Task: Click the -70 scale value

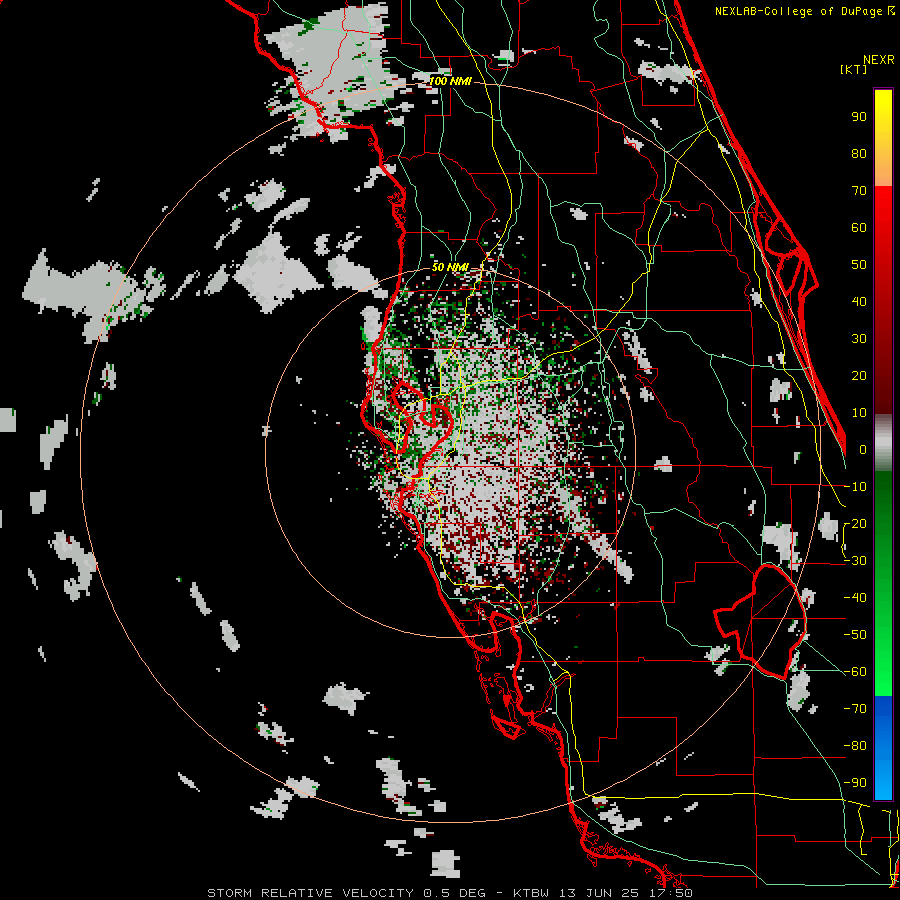Action: coord(855,709)
